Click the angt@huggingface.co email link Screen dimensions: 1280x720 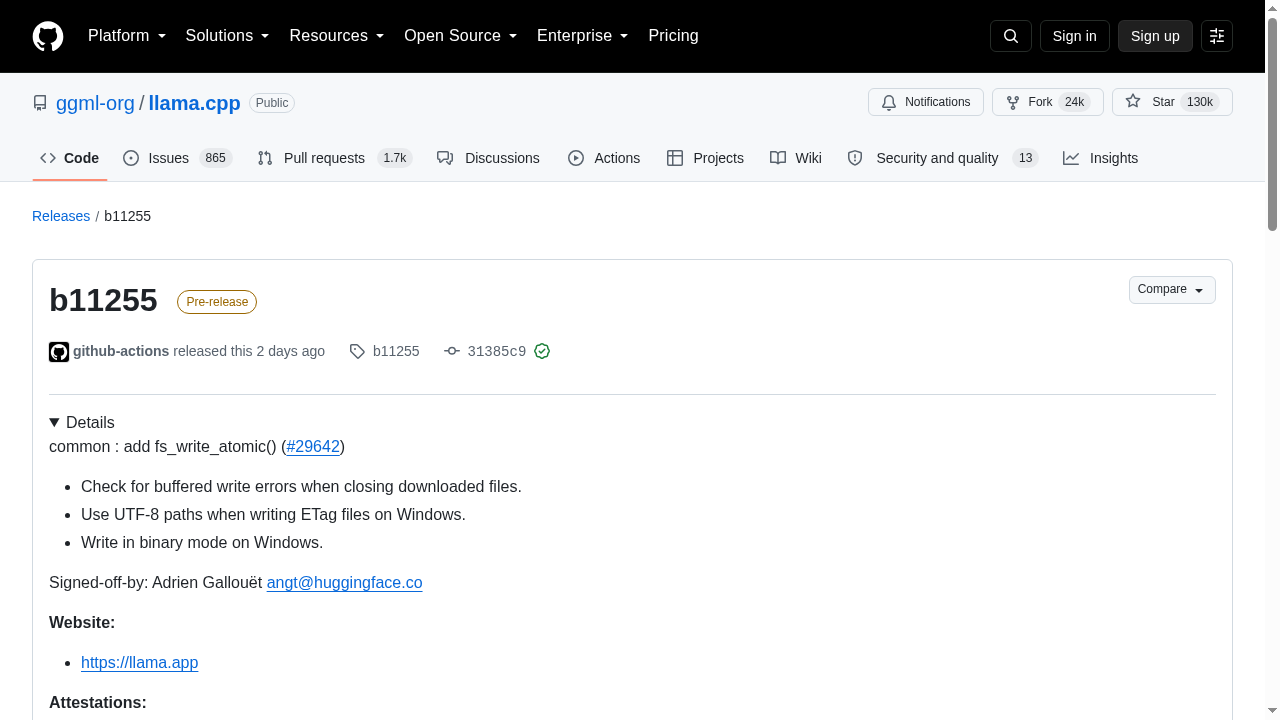pos(344,583)
